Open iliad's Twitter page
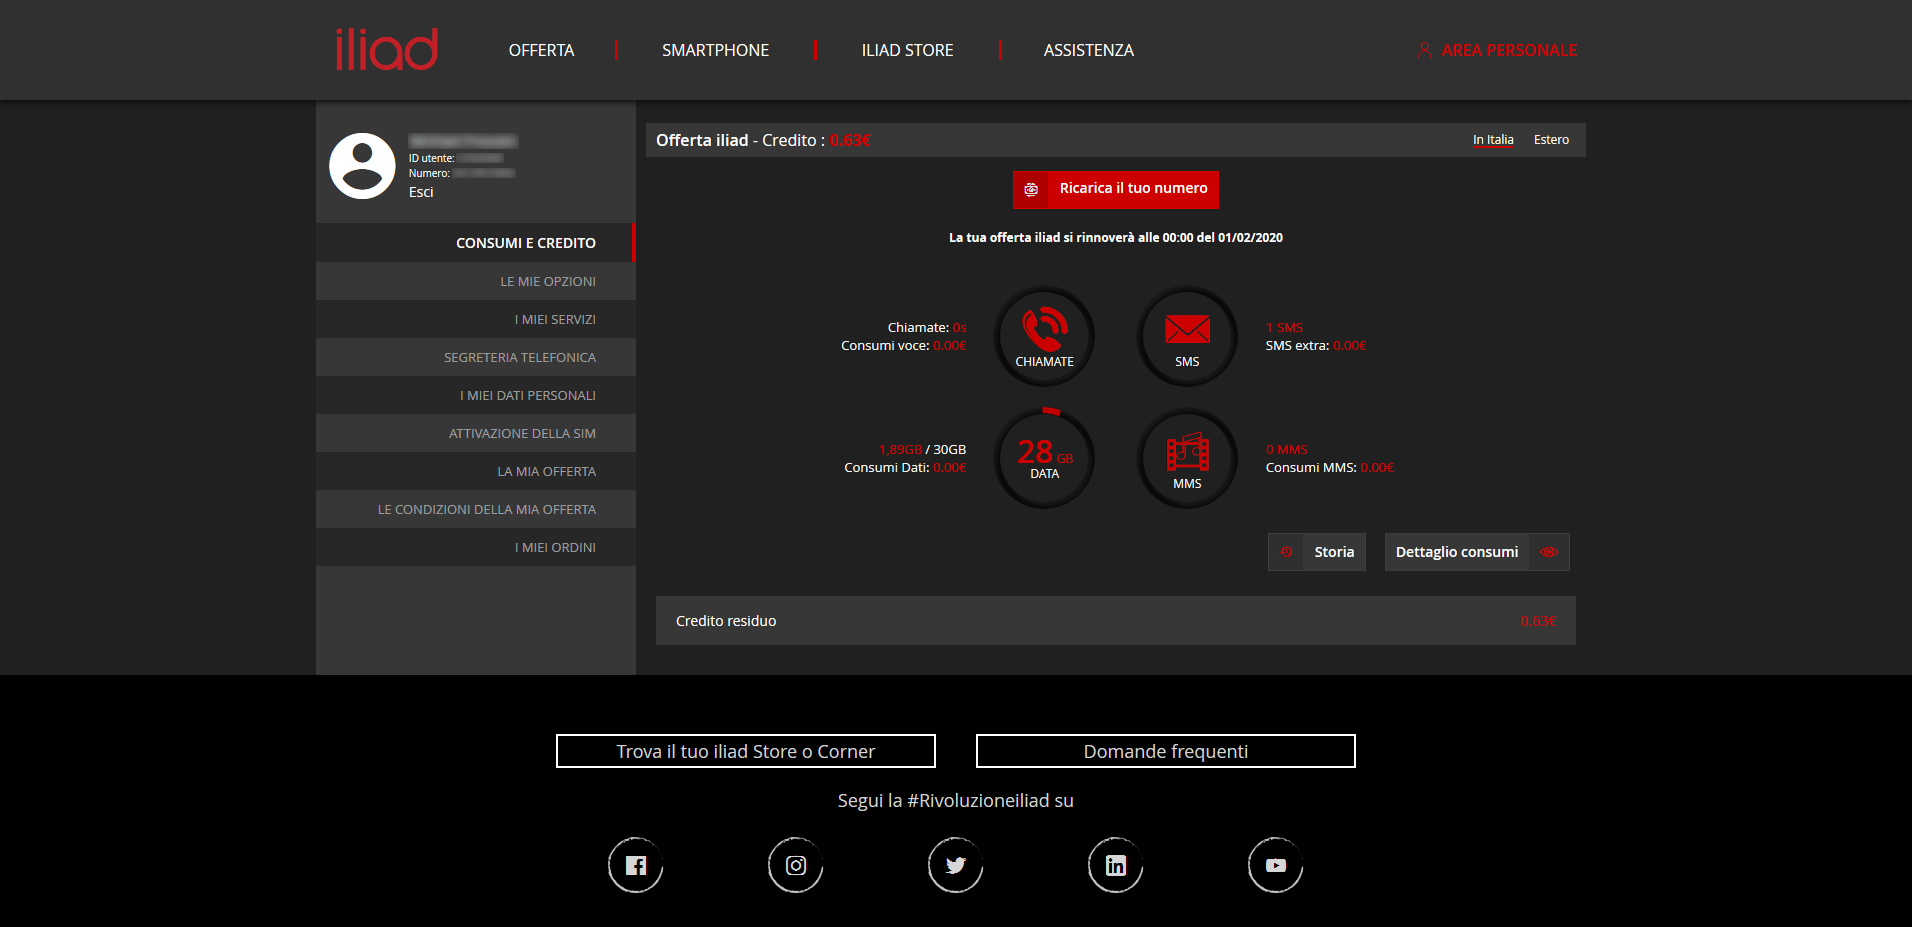Image resolution: width=1912 pixels, height=927 pixels. (x=956, y=865)
